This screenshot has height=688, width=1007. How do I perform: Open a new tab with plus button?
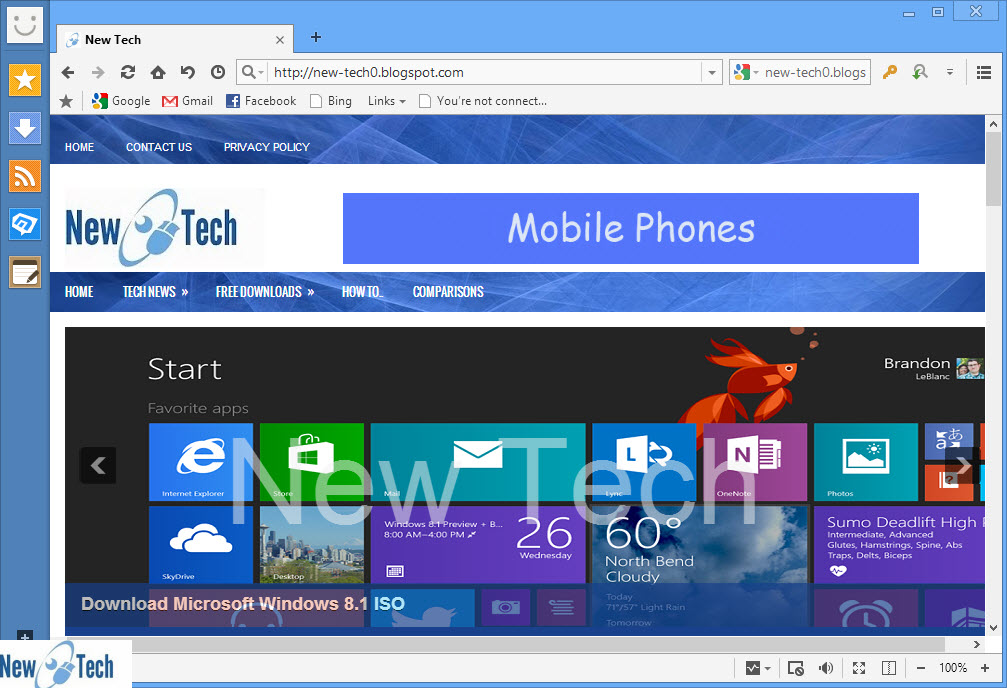tap(315, 37)
